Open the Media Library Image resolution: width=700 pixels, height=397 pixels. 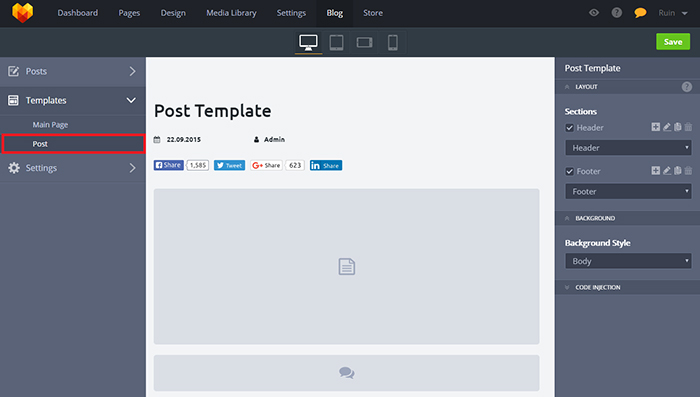(231, 13)
